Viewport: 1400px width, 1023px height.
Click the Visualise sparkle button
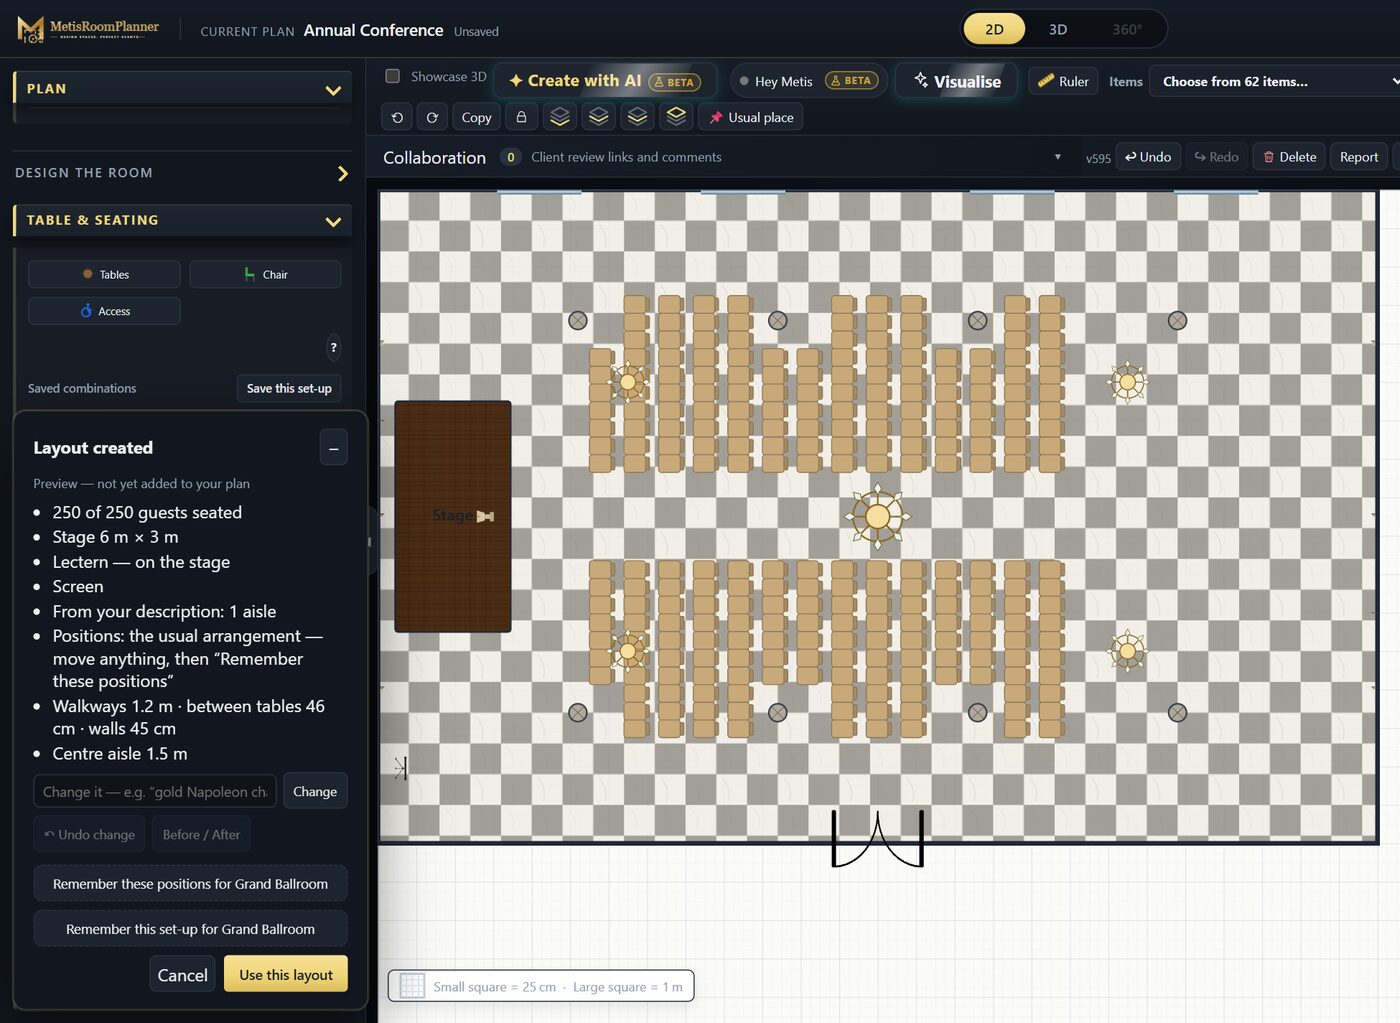[x=957, y=81]
